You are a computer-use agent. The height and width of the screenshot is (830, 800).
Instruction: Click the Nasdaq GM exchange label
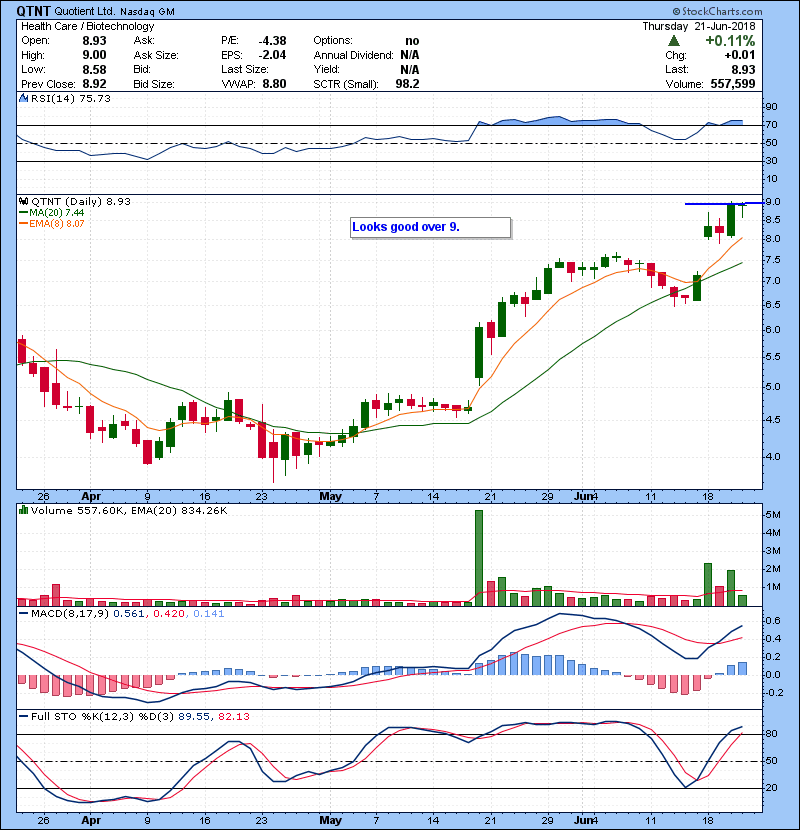pos(147,12)
